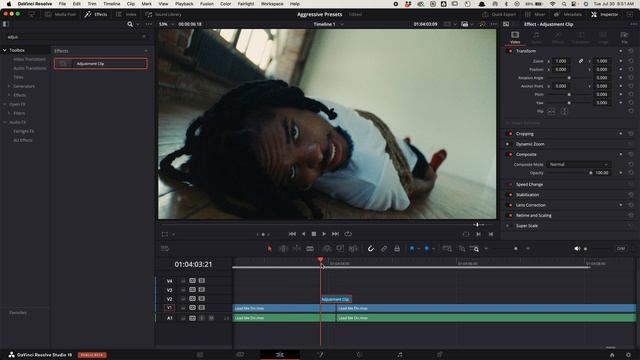The width and height of the screenshot is (640, 360).
Task: Select Video Transitions in Toolbox
Action: [x=29, y=59]
